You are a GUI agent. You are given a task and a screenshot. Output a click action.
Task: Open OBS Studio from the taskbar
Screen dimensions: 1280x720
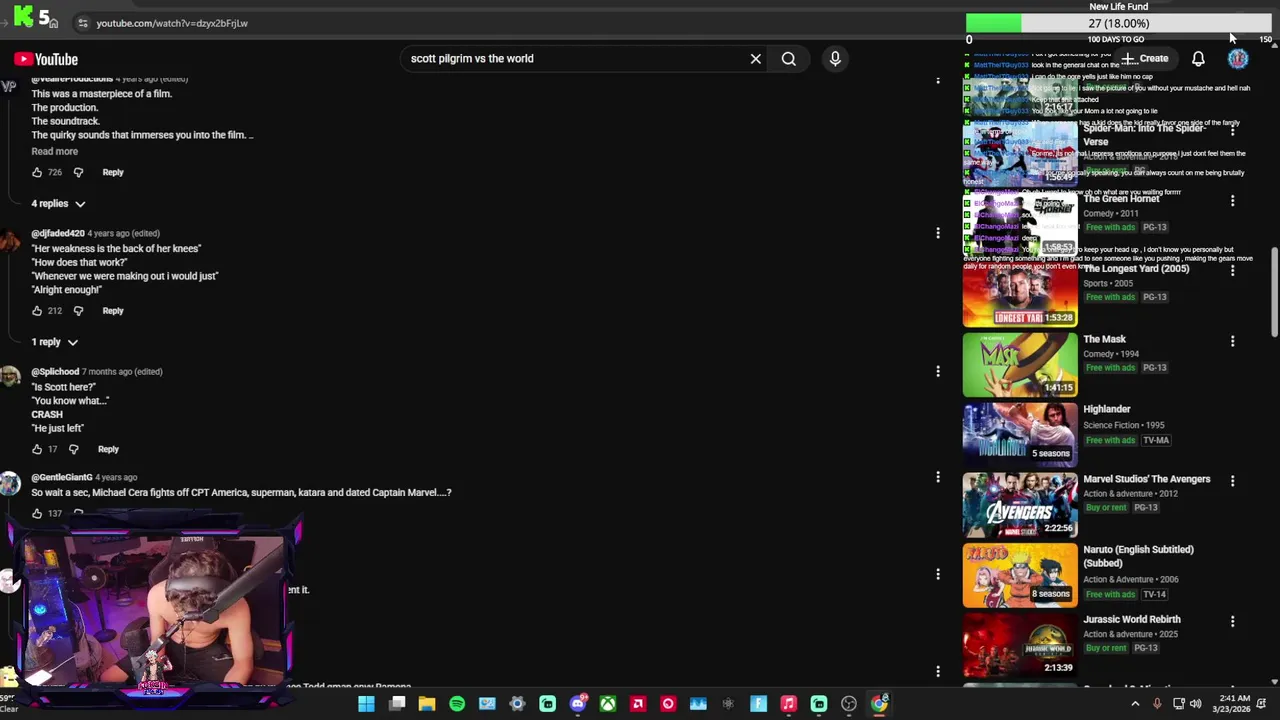[849, 704]
